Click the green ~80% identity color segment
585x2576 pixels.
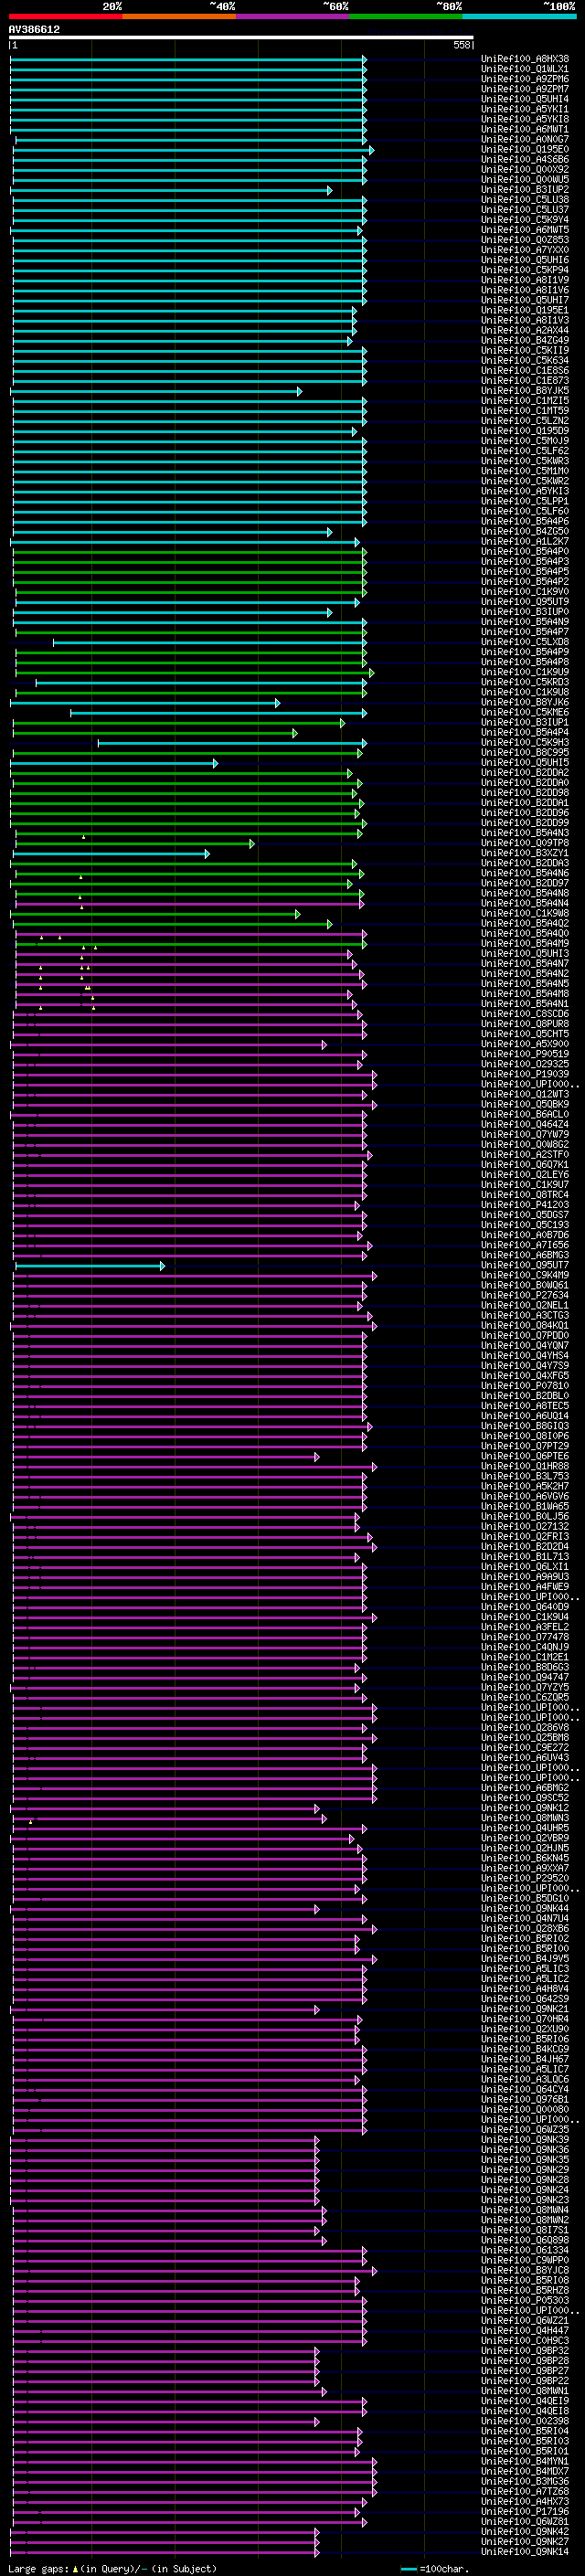[406, 16]
